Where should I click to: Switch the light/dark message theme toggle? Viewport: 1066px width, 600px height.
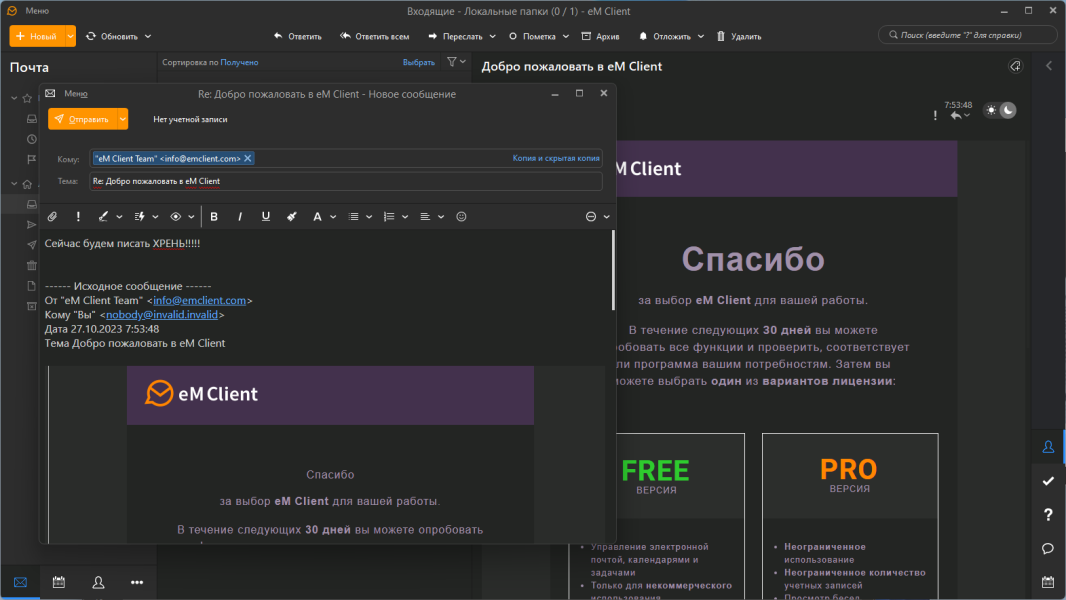[x=999, y=110]
